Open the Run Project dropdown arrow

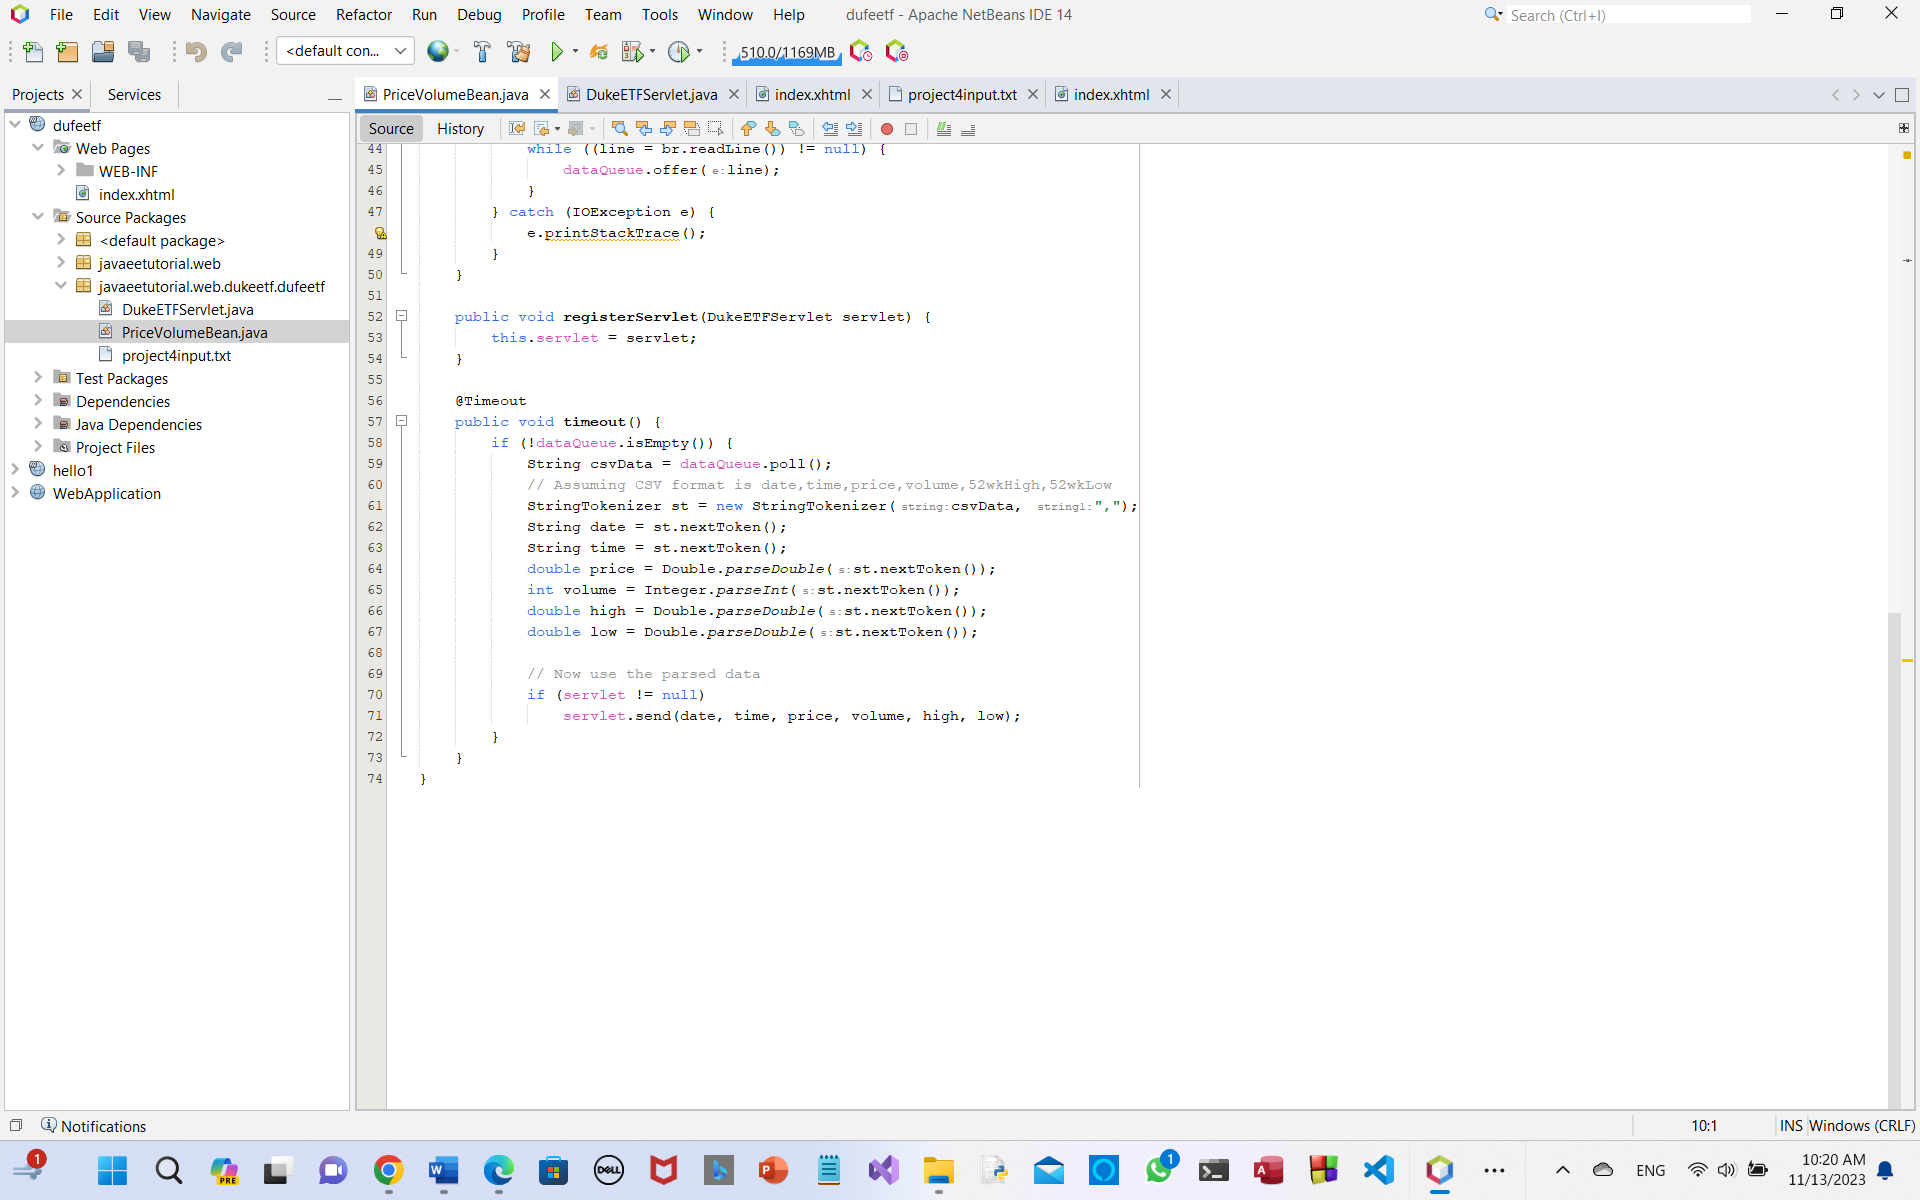coord(575,51)
